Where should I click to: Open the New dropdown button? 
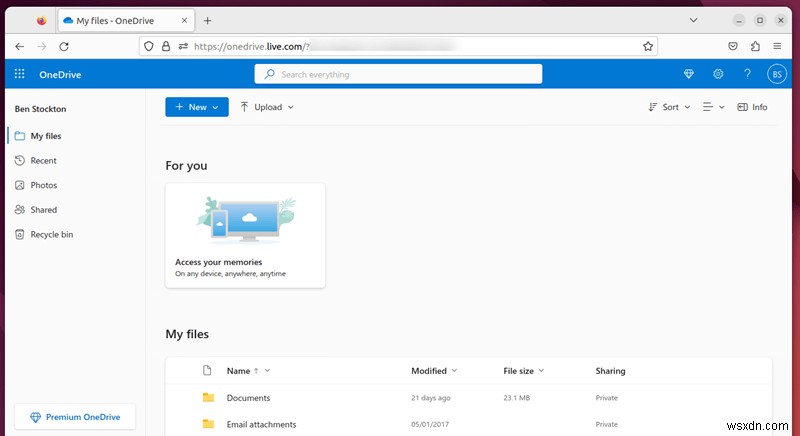click(197, 107)
